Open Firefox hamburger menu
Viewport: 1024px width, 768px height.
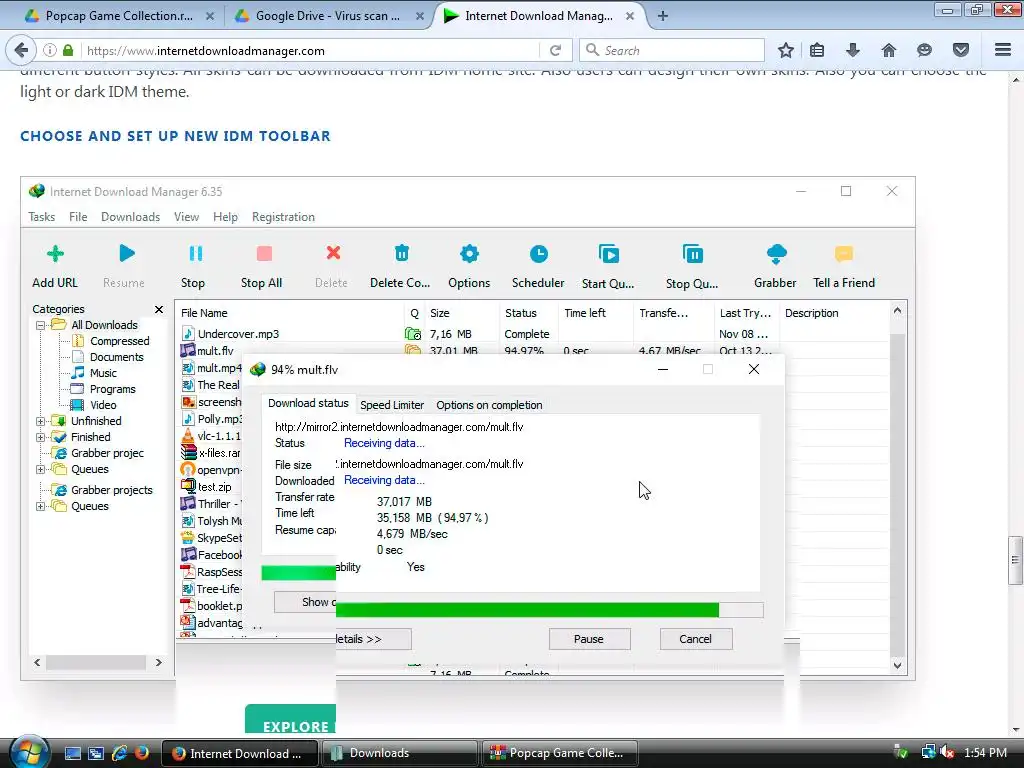(1003, 50)
